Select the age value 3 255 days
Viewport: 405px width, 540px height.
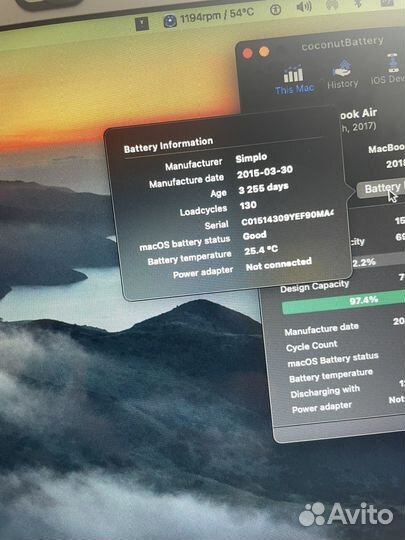tap(263, 188)
